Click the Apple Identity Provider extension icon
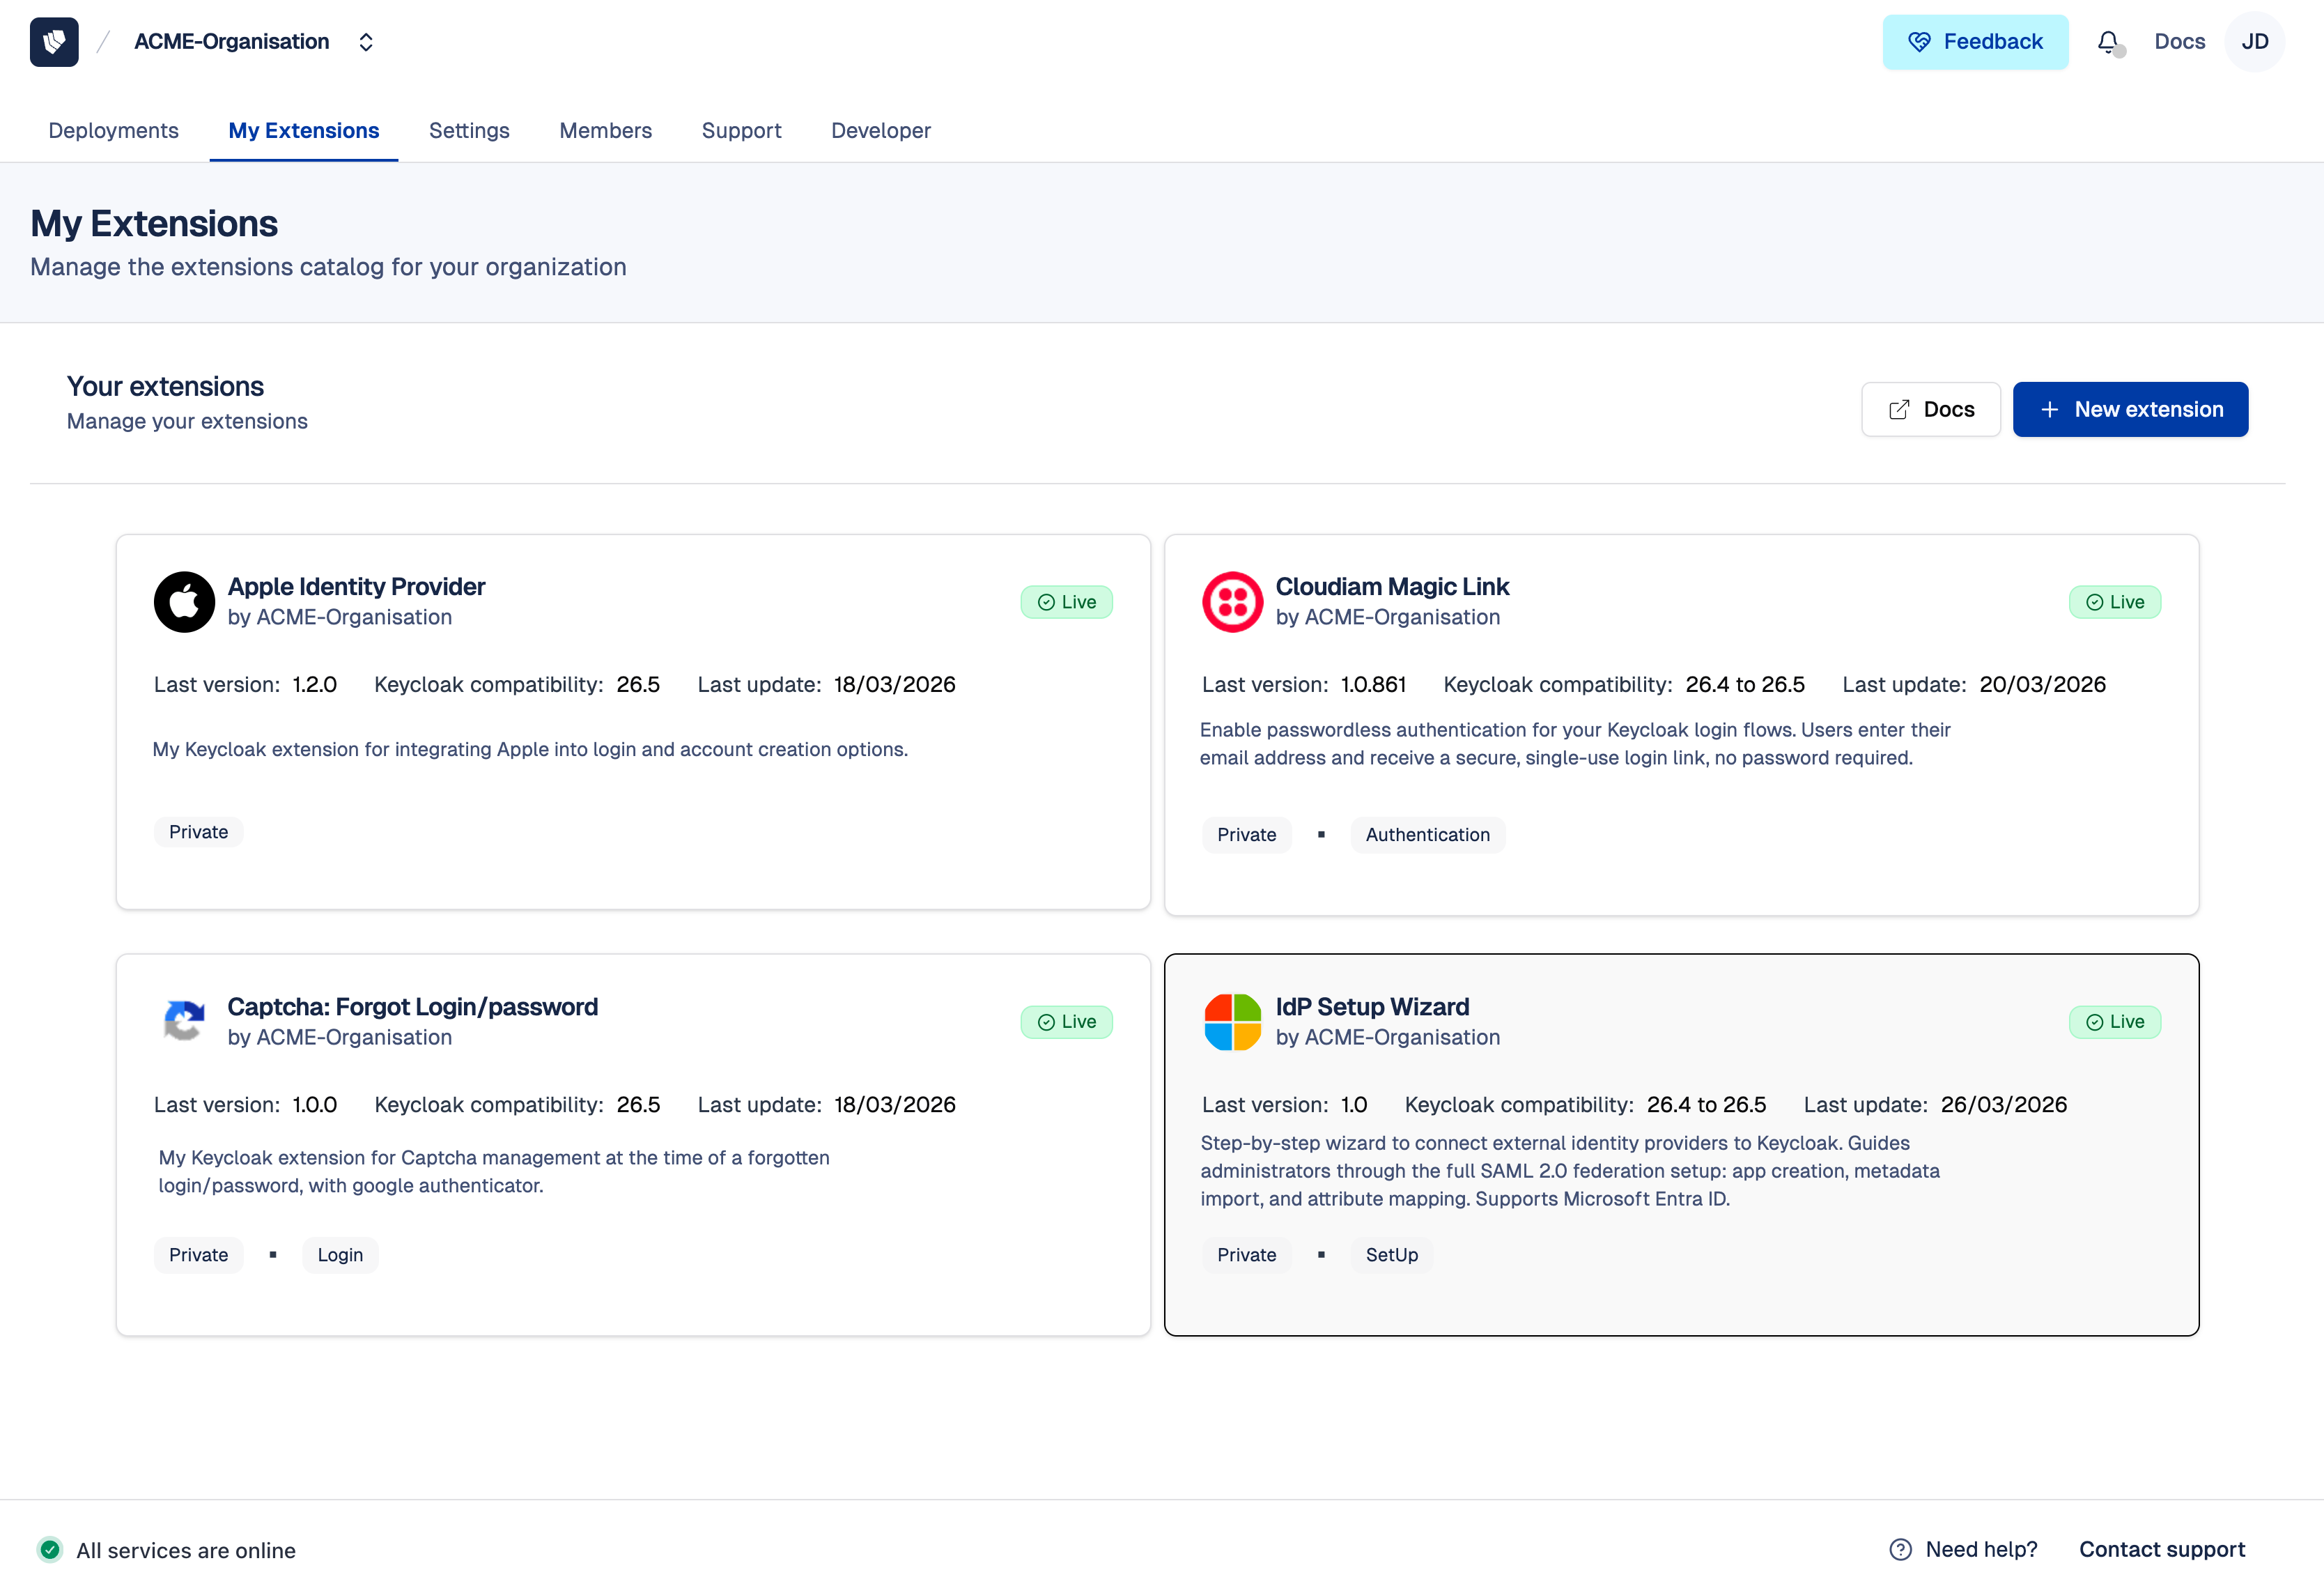Viewport: 2324px width, 1593px height. (184, 601)
